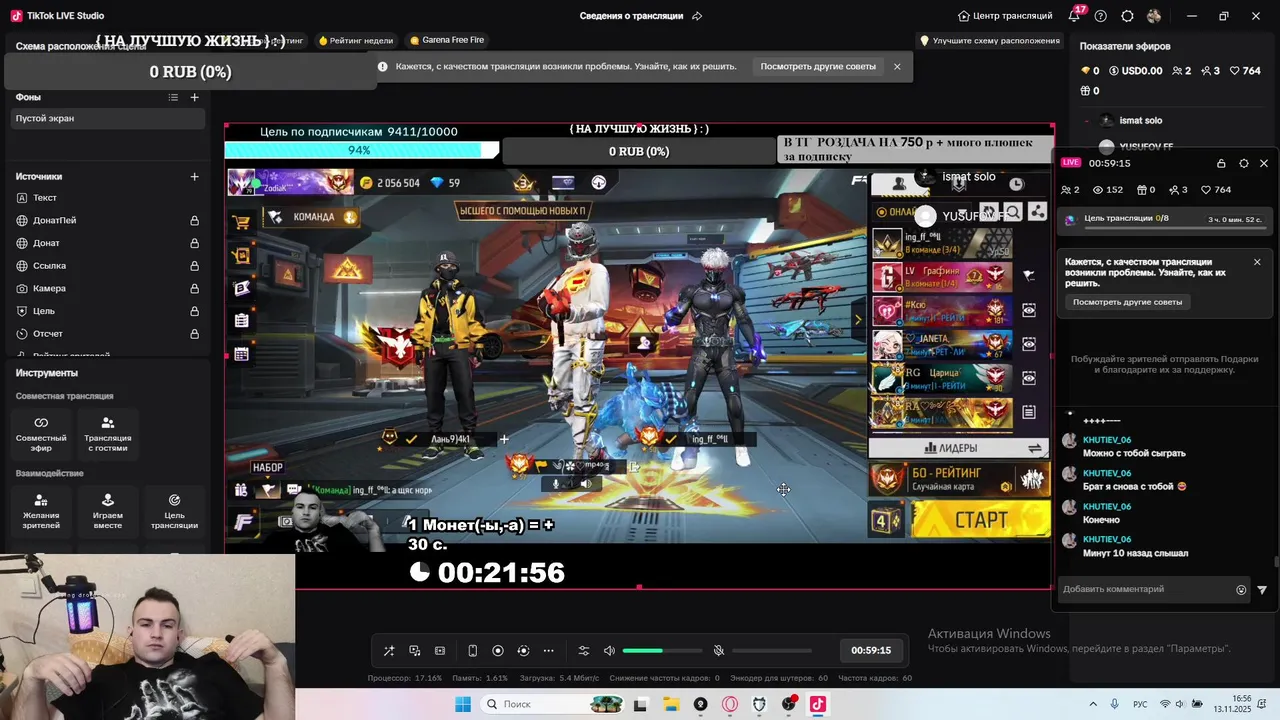Switch to the Garena Free Fire tab
The image size is (1280, 720).
[x=447, y=41]
